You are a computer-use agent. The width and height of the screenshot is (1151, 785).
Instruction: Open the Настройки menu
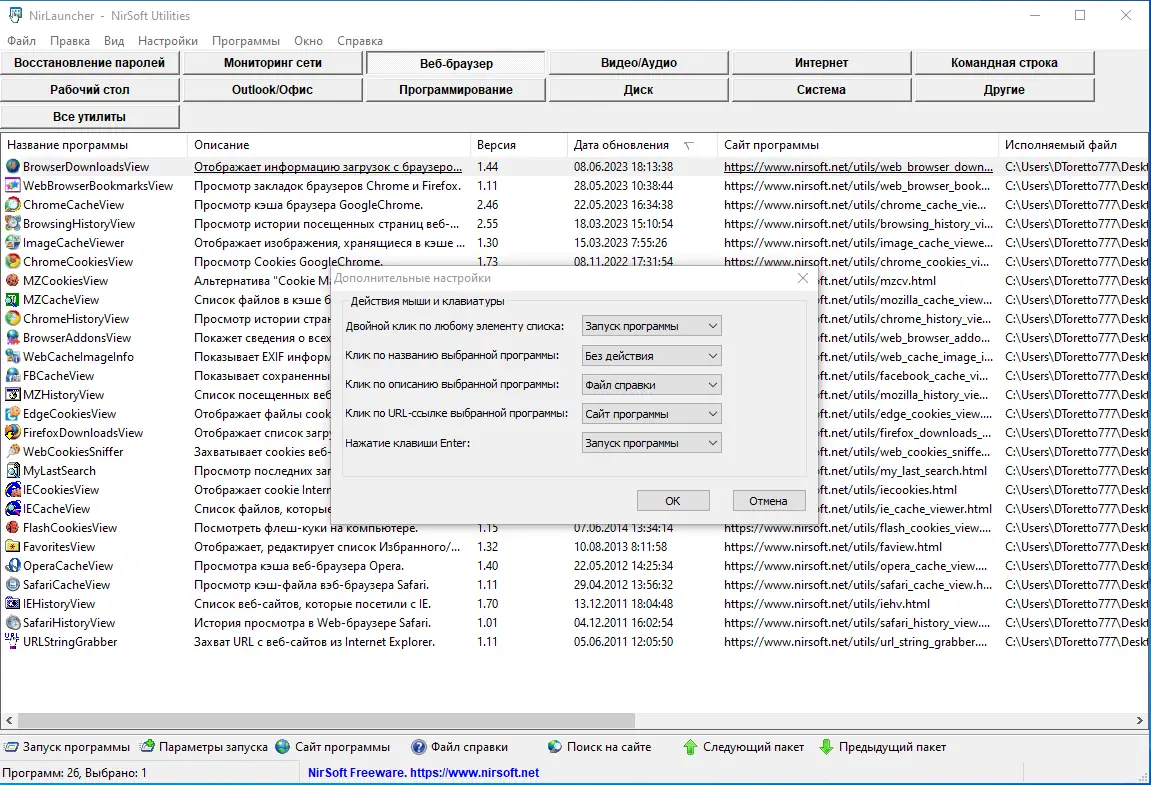pyautogui.click(x=167, y=41)
